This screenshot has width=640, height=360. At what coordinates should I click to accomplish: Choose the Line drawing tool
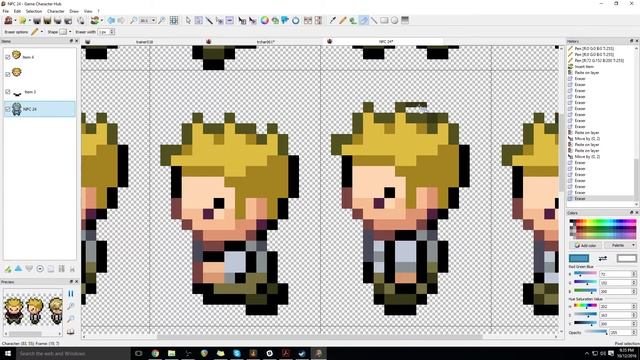(x=374, y=20)
